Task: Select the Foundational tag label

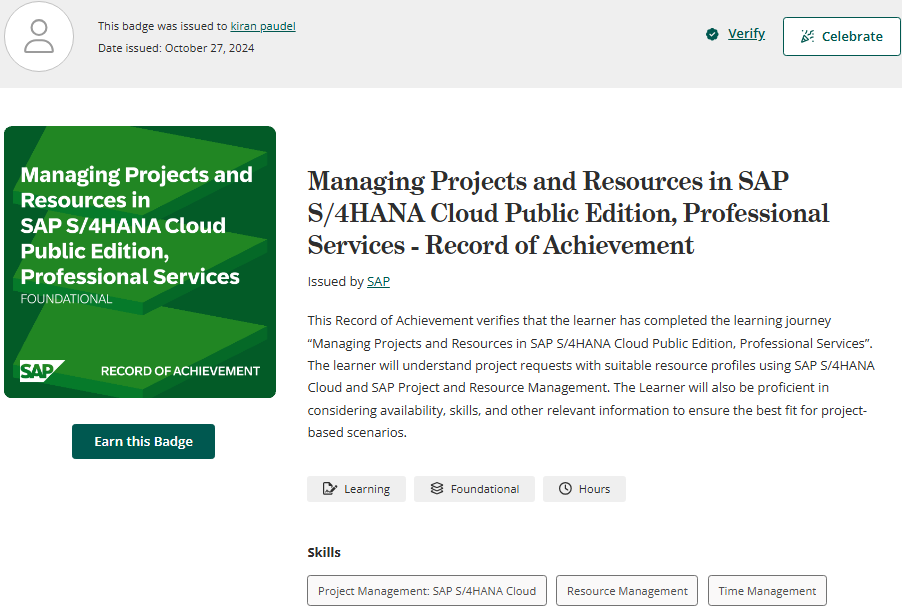Action: click(x=485, y=489)
